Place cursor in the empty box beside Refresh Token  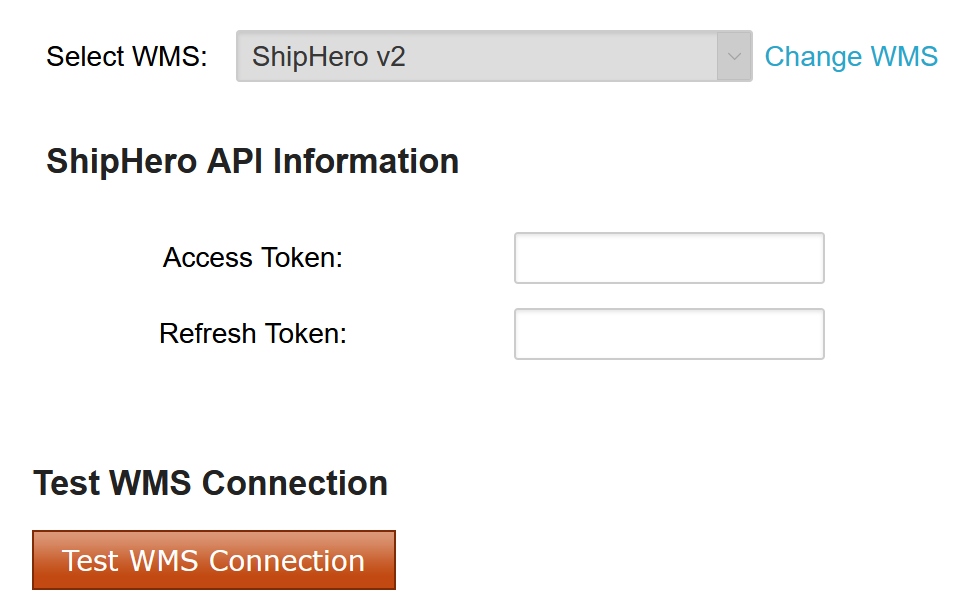pyautogui.click(x=669, y=334)
